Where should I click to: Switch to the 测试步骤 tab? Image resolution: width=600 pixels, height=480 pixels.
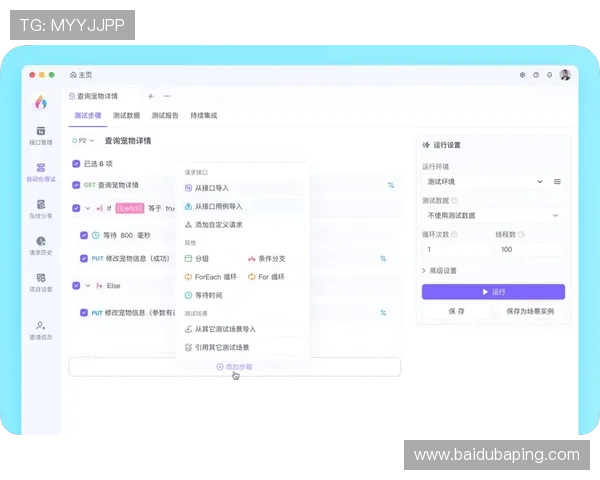[88, 115]
